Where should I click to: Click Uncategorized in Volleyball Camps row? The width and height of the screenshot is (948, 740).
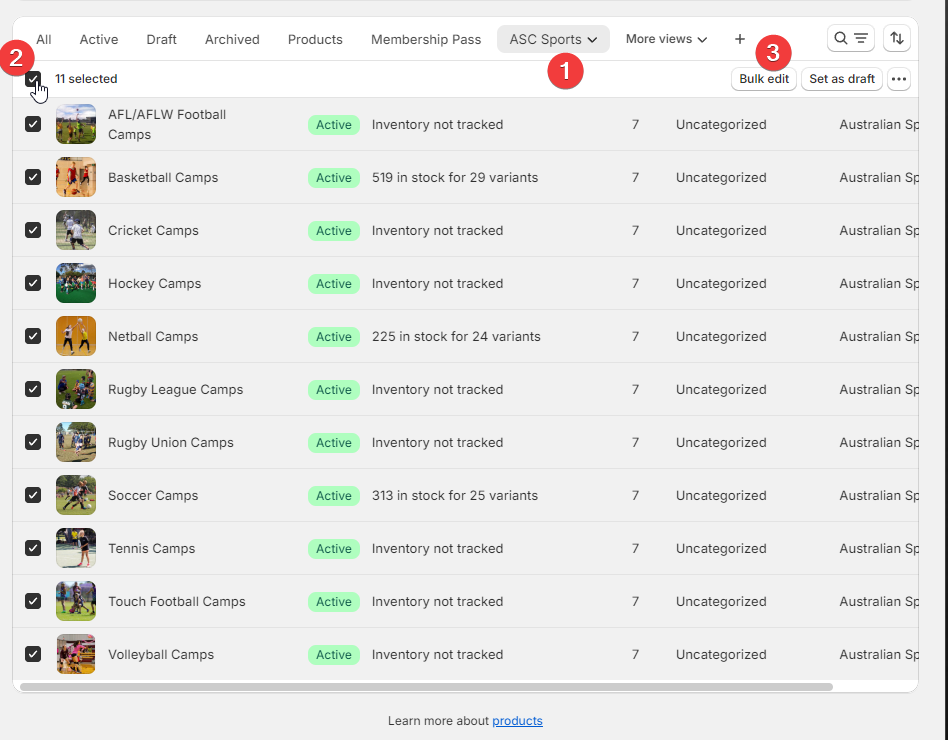721,654
